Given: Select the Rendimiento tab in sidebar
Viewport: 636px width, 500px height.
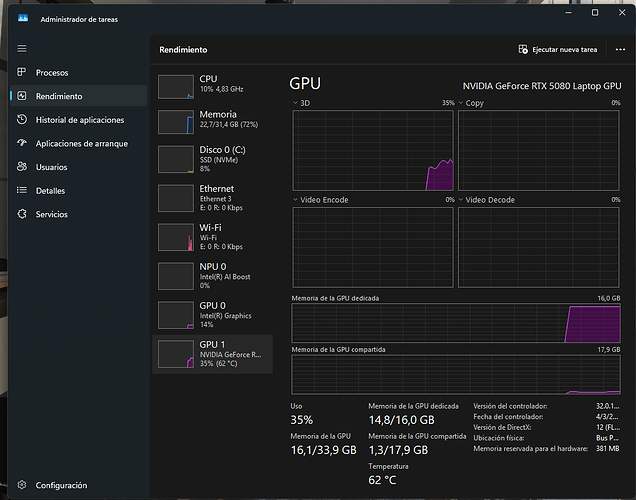Looking at the screenshot, I should pyautogui.click(x=59, y=96).
